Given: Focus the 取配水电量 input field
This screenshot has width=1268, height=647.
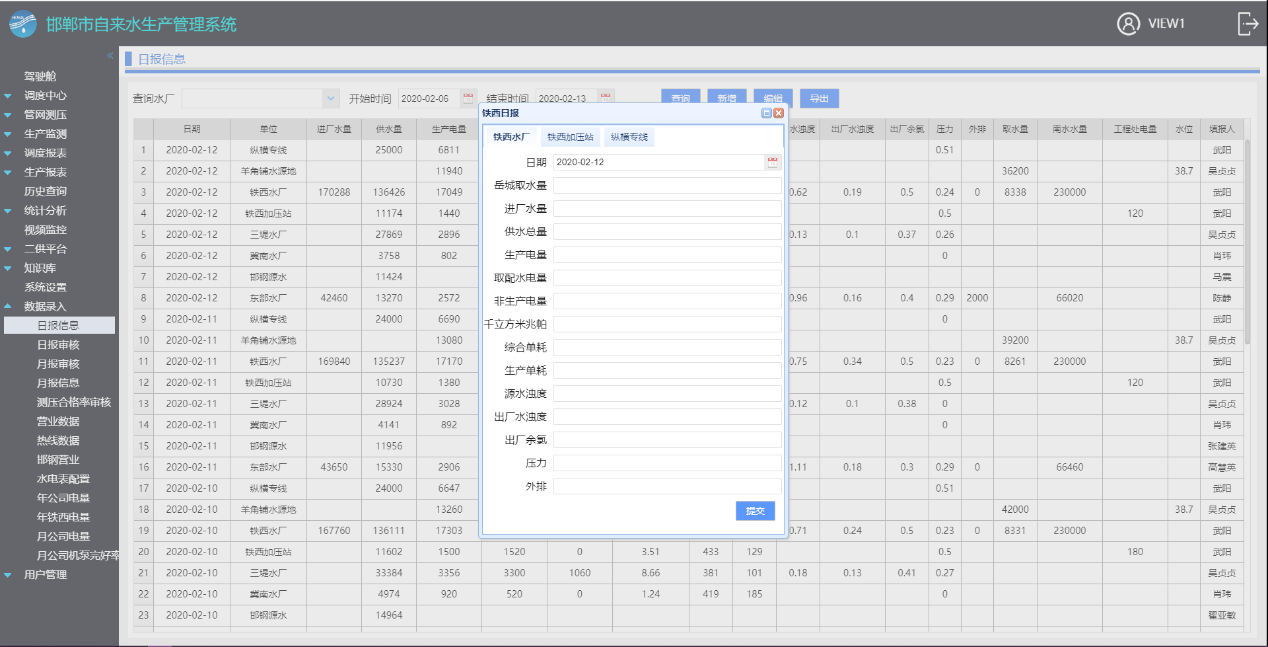Looking at the screenshot, I should pos(667,277).
